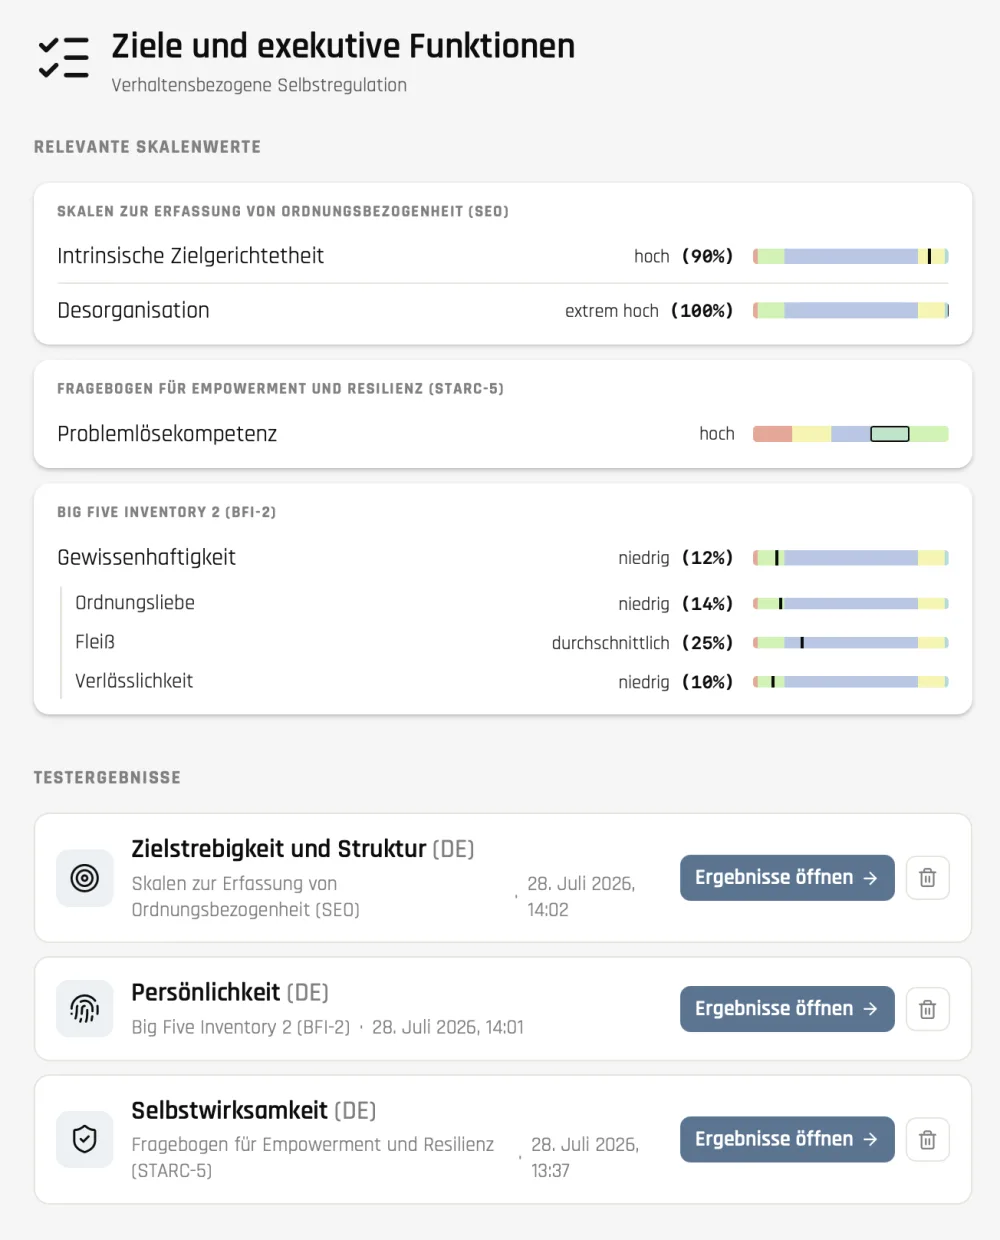
Task: Click the 'Zielstrebigkeit und Struktur (DE)' title
Action: 303,849
